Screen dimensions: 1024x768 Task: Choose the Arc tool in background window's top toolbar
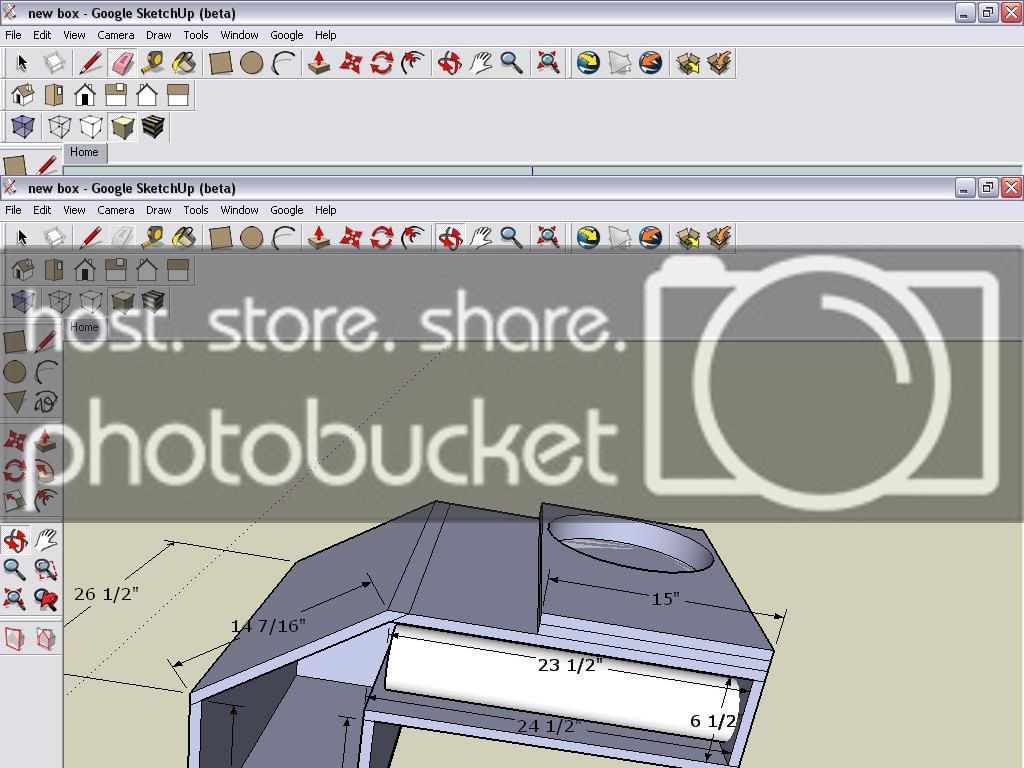[x=283, y=63]
